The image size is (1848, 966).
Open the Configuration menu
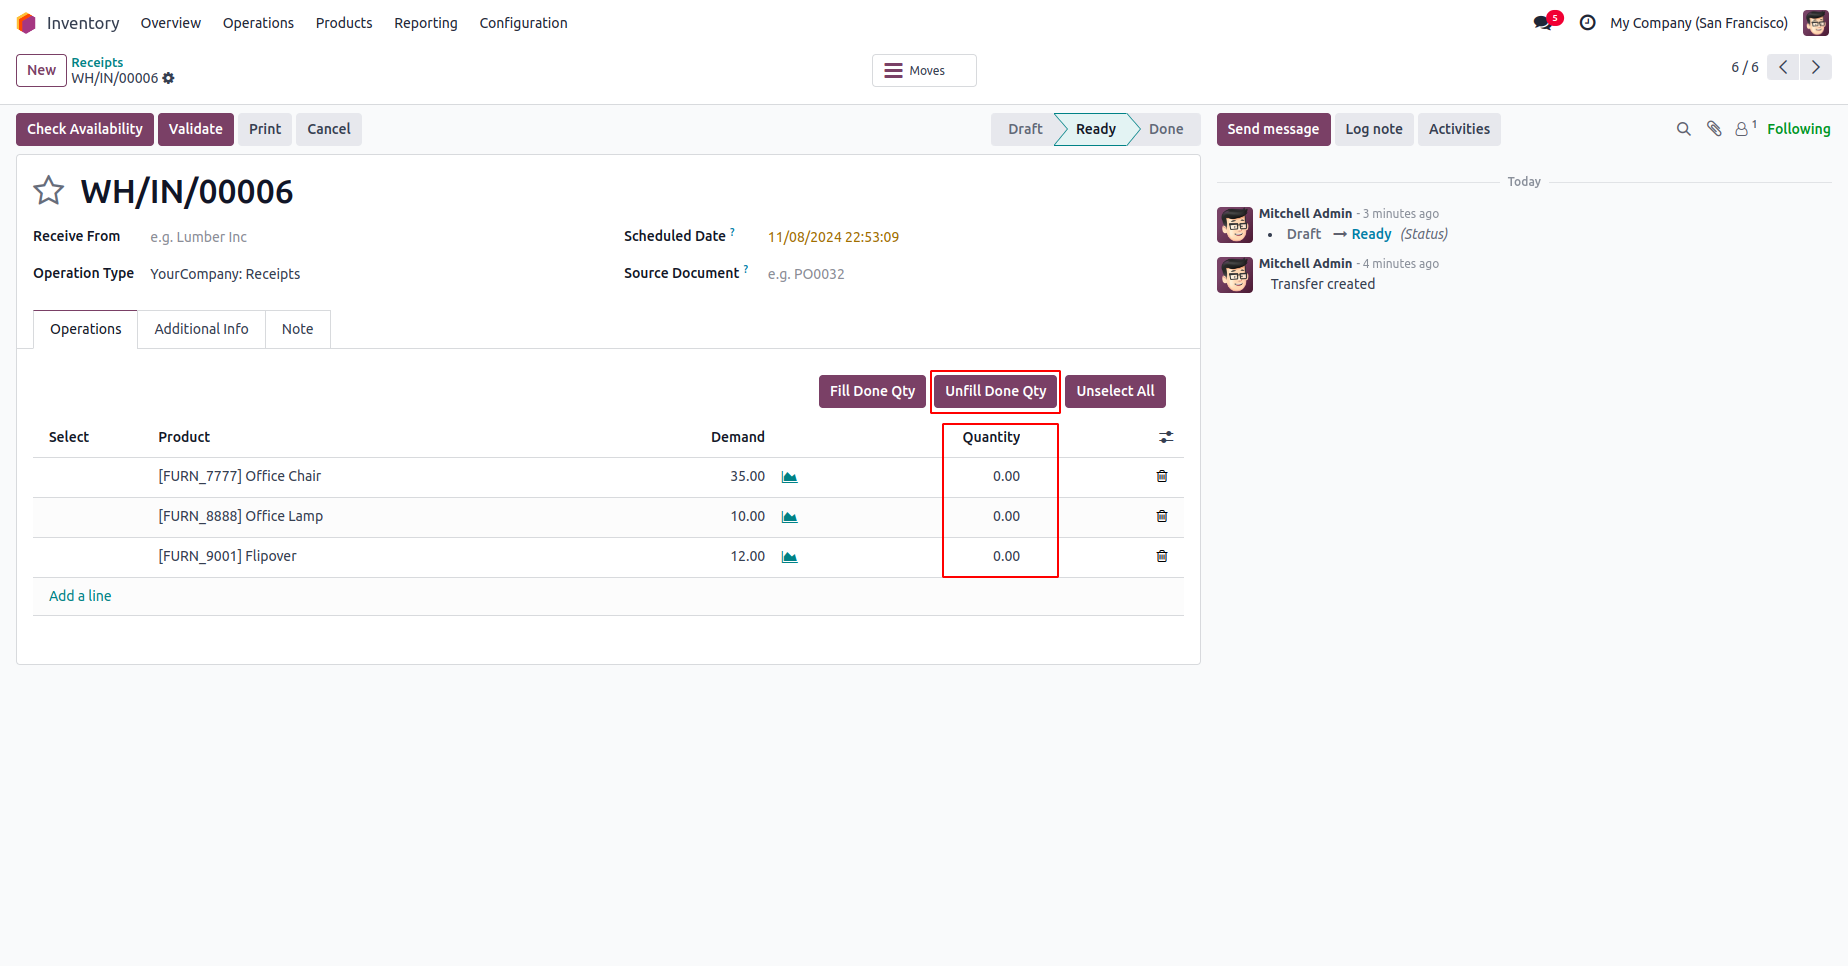[523, 23]
